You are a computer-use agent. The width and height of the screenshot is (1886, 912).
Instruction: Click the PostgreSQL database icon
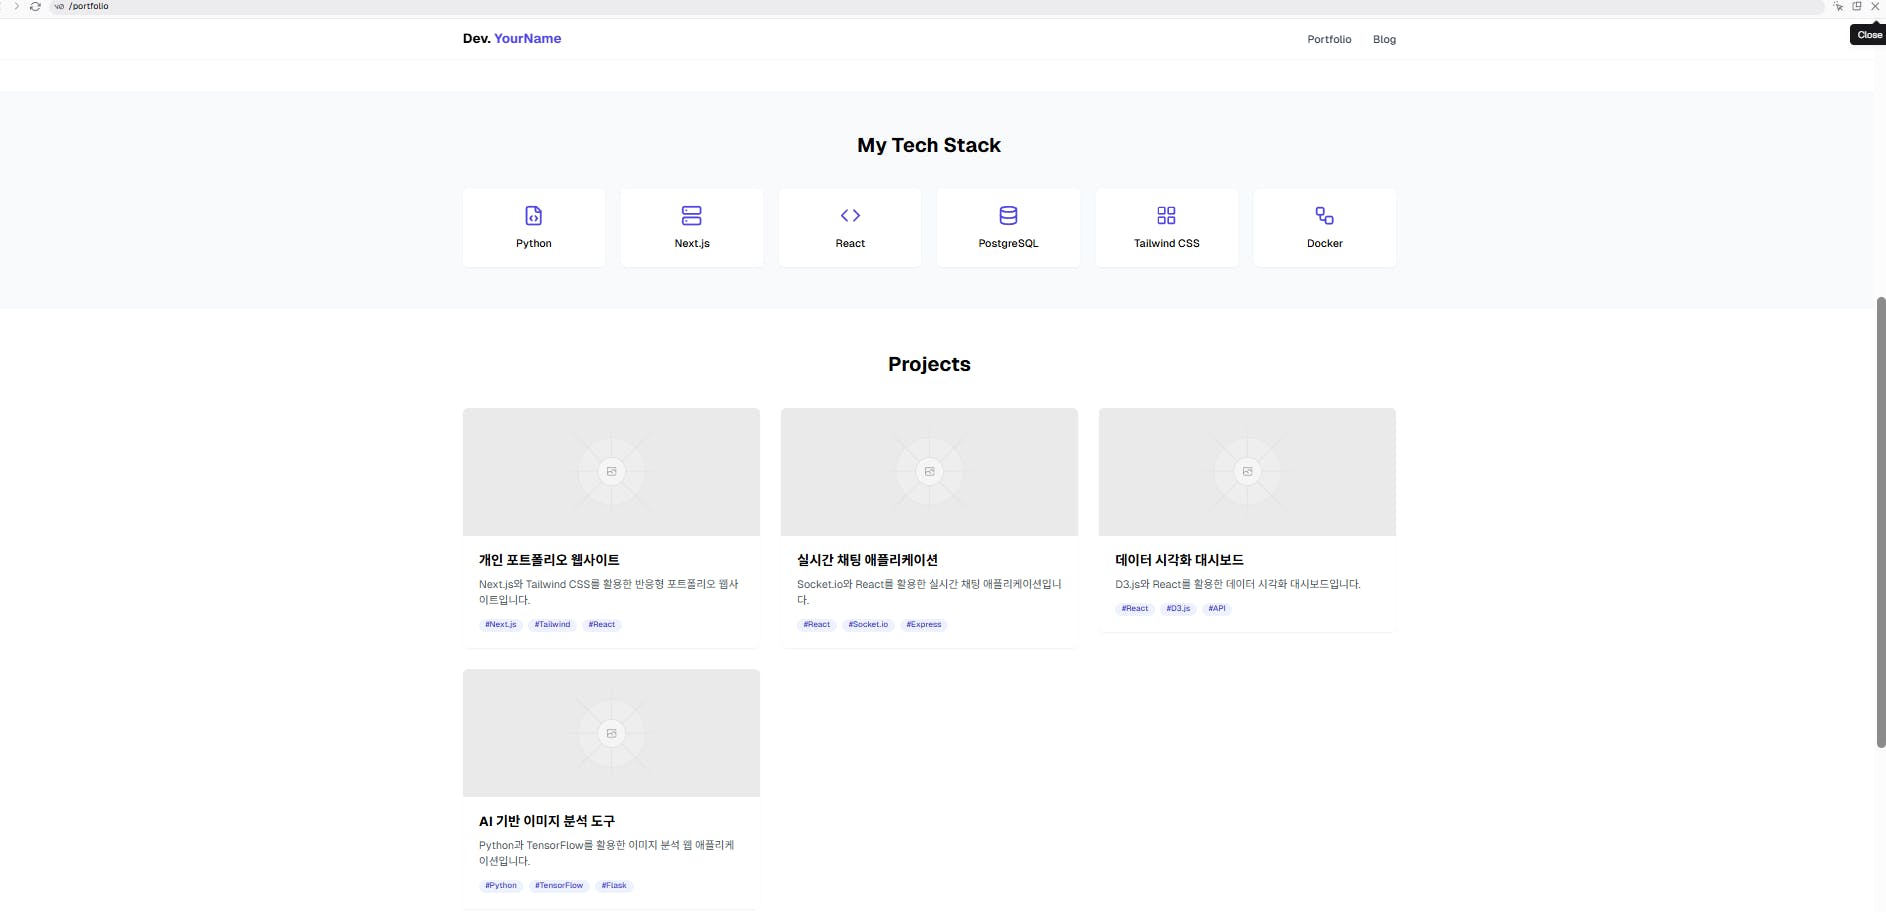[1008, 215]
